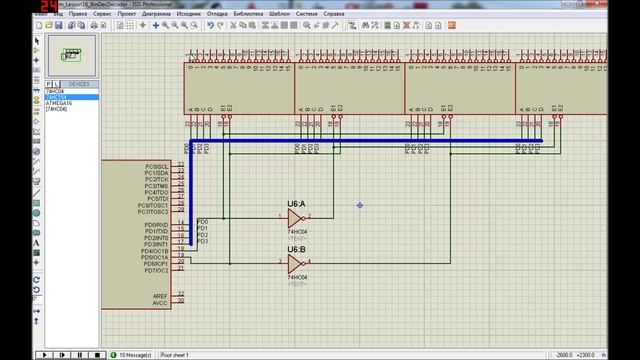Screen dimensions: 640x360
Task: Center view at cursor
Action: pos(156,25)
